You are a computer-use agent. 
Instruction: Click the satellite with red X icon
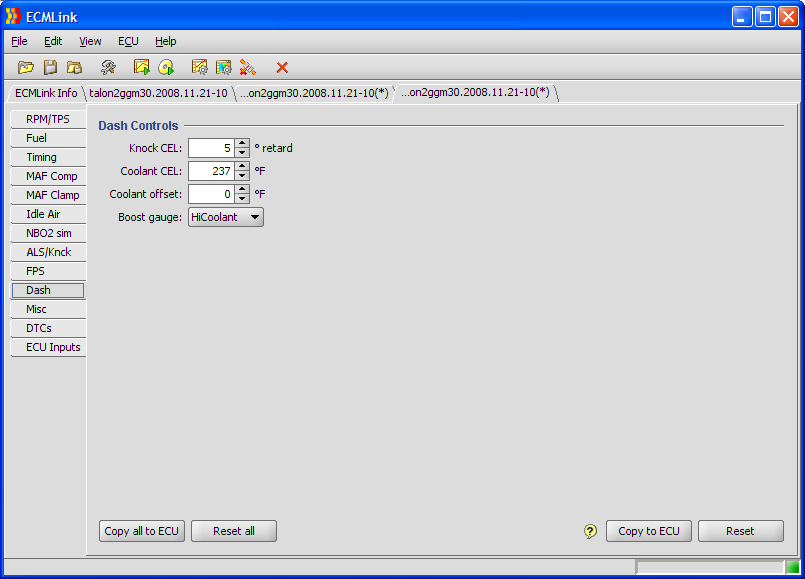[248, 67]
